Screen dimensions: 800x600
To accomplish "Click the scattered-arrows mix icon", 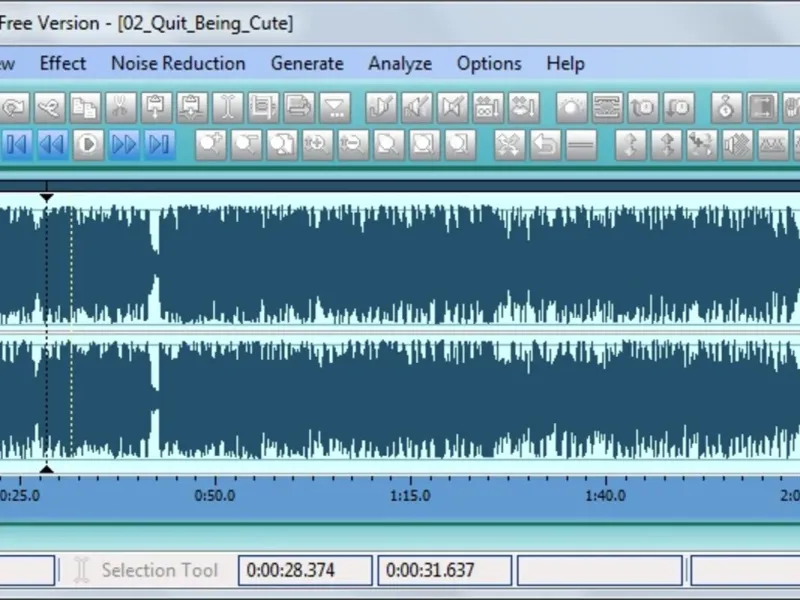I will [702, 145].
